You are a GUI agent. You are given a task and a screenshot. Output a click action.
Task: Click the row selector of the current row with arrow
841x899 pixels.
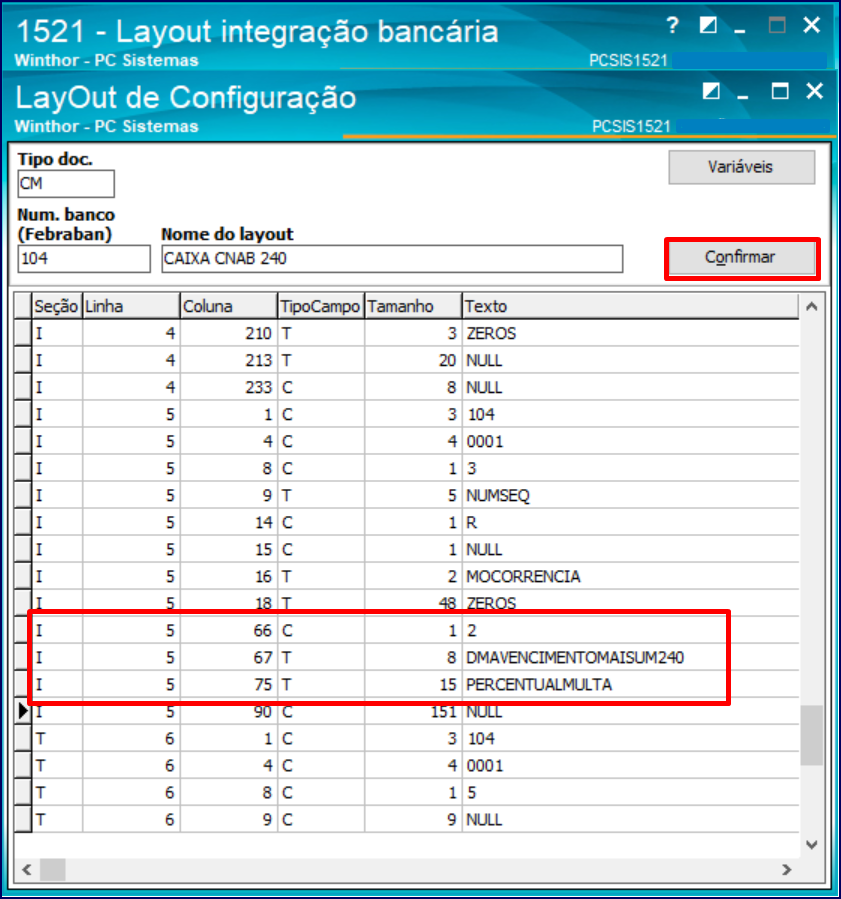[x=23, y=712]
